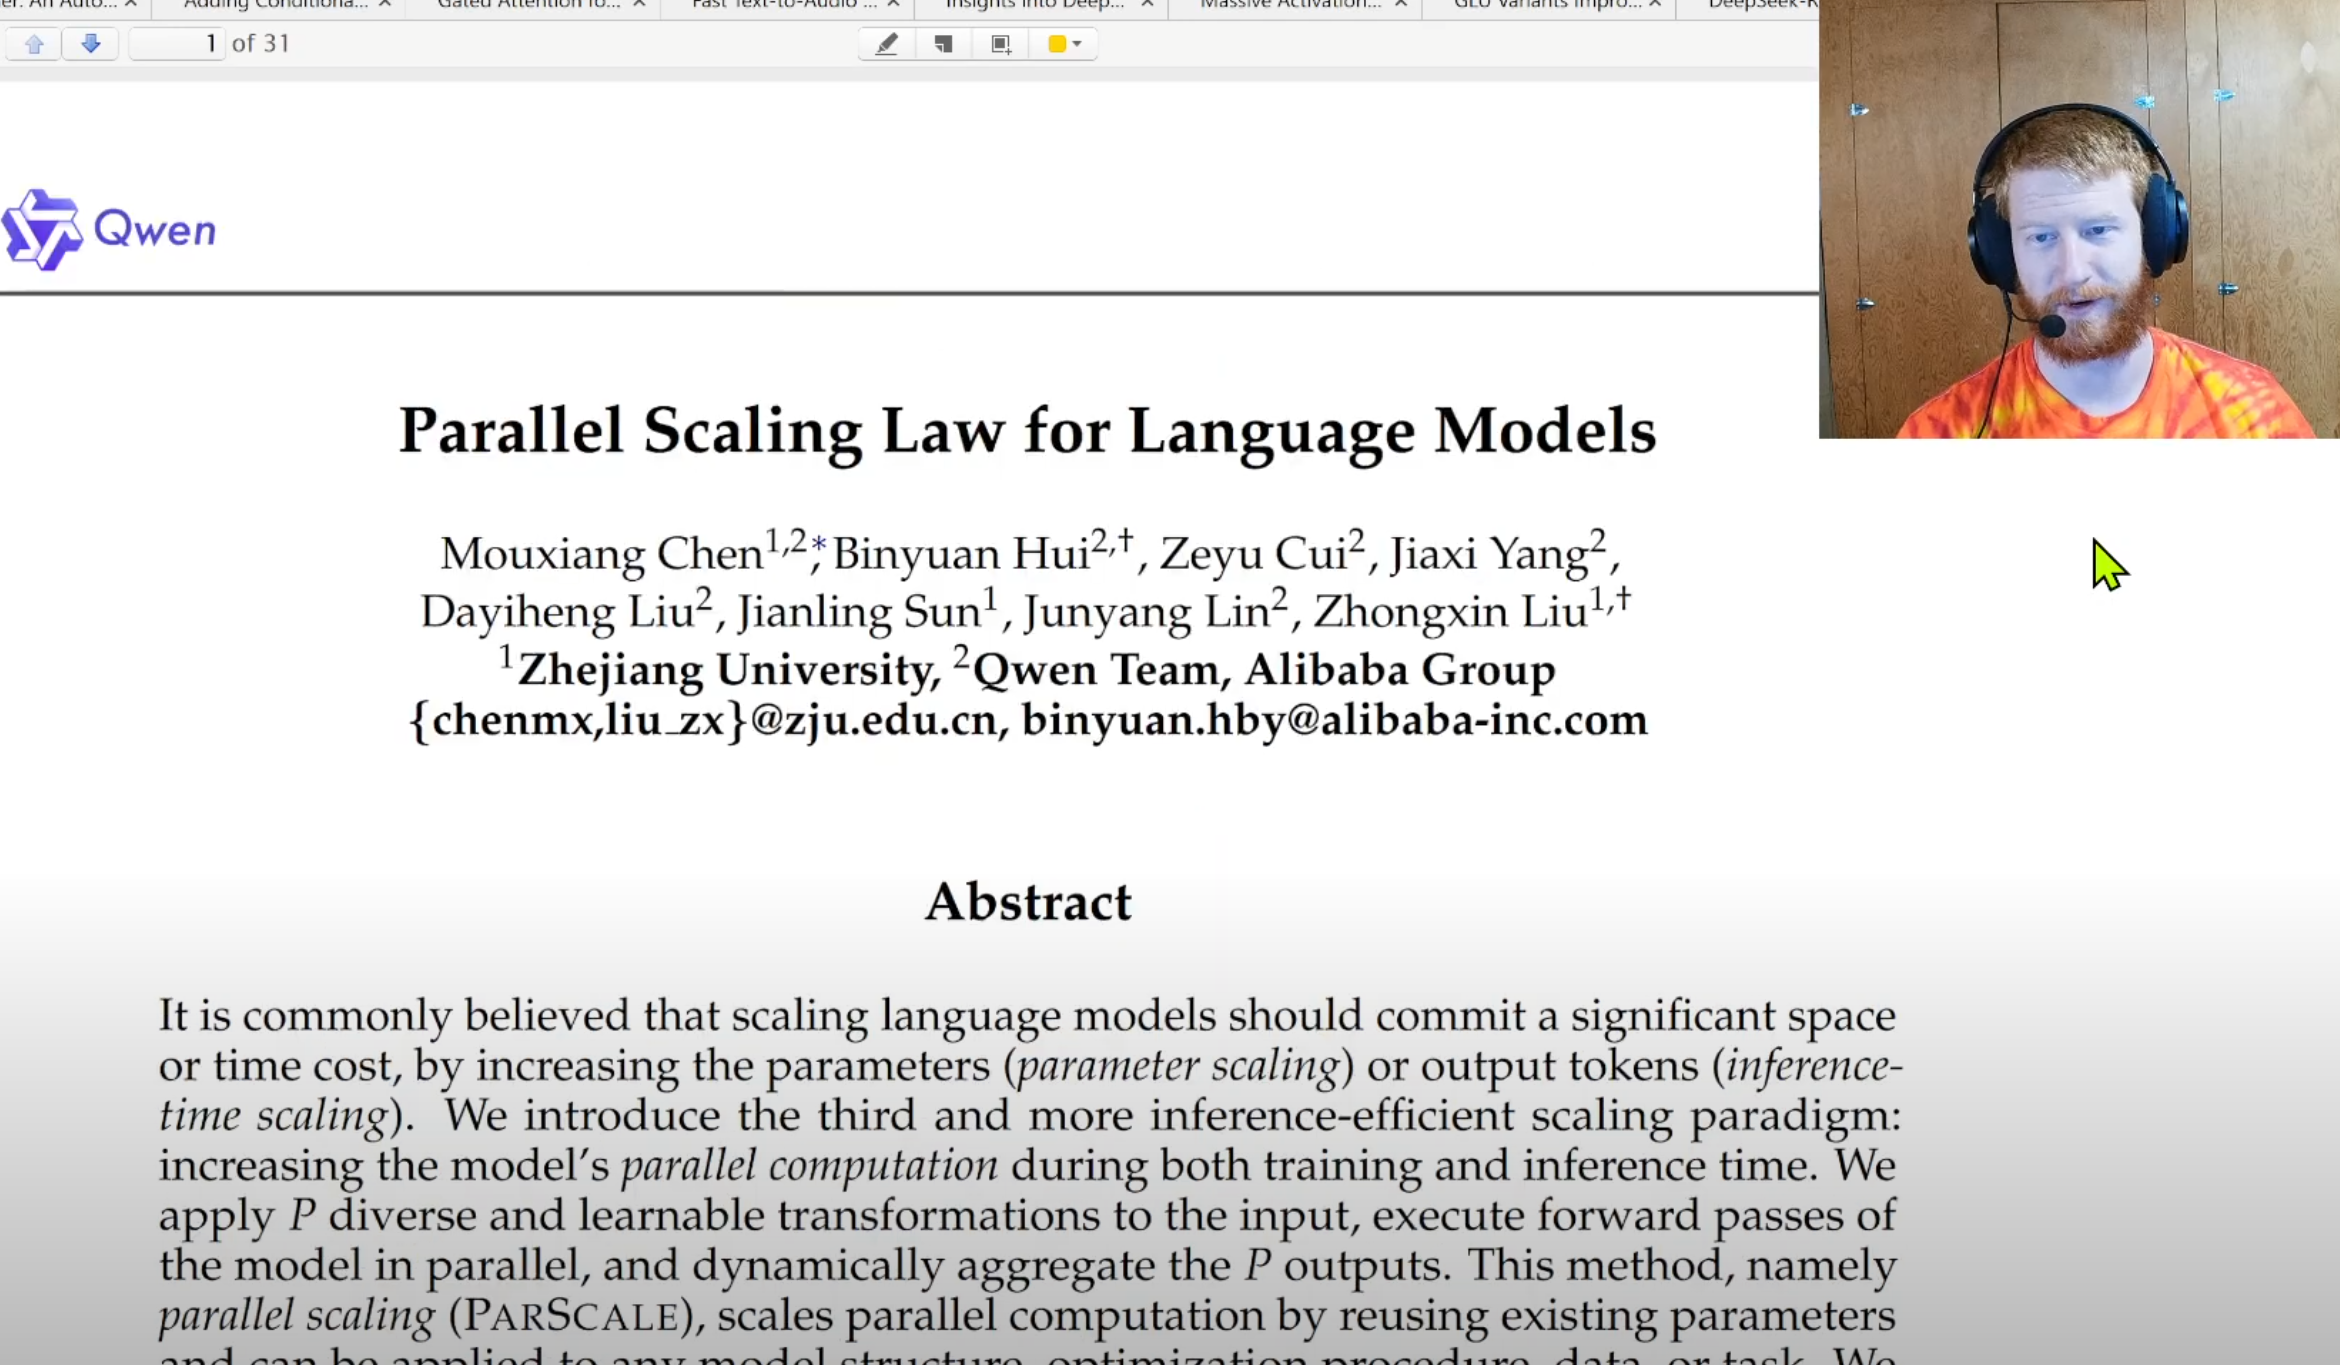Click the email 'binyuan.hby@alibaba-inc.com'
The width and height of the screenshot is (2340, 1365).
click(x=1334, y=720)
